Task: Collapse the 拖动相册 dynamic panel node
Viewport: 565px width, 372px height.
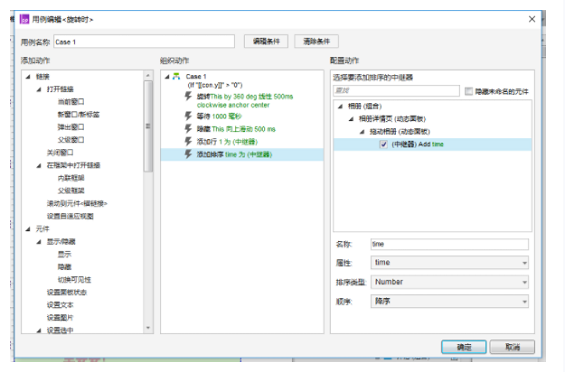Action: (x=362, y=132)
